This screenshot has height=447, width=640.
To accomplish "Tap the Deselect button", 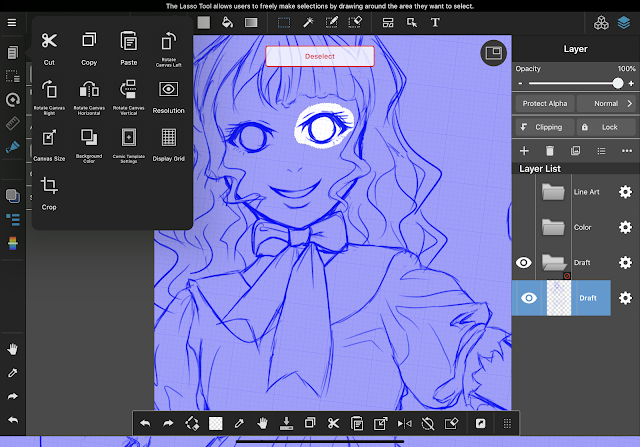I will pos(320,56).
